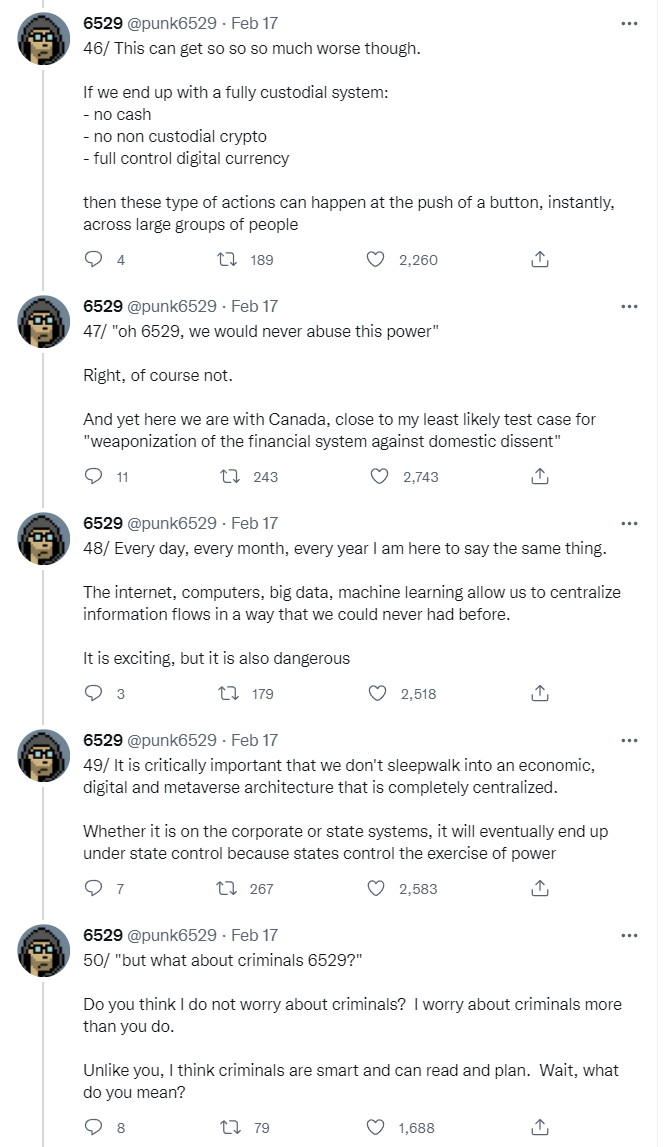The image size is (668, 1147).
Task: Expand three-dot menu on tweet 48/
Action: pyautogui.click(x=629, y=523)
